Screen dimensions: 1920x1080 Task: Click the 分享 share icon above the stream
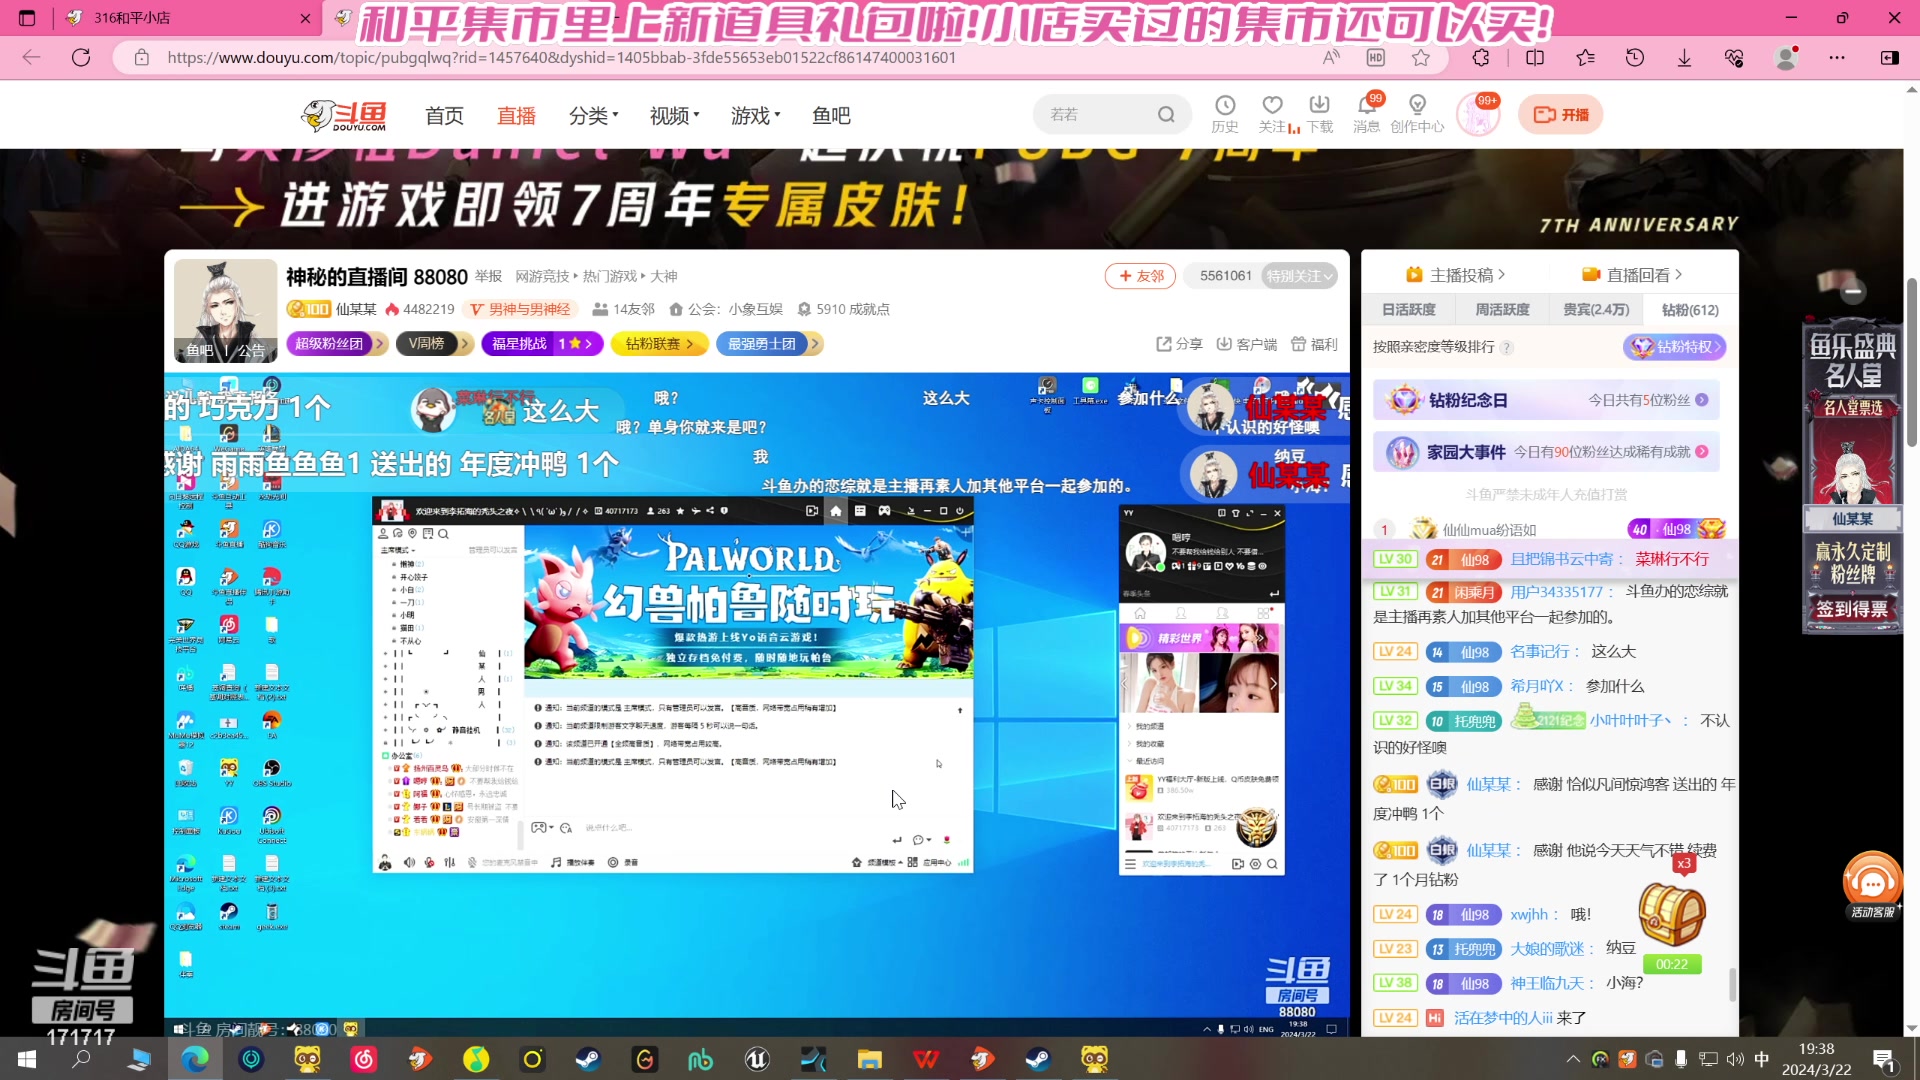(x=1181, y=343)
